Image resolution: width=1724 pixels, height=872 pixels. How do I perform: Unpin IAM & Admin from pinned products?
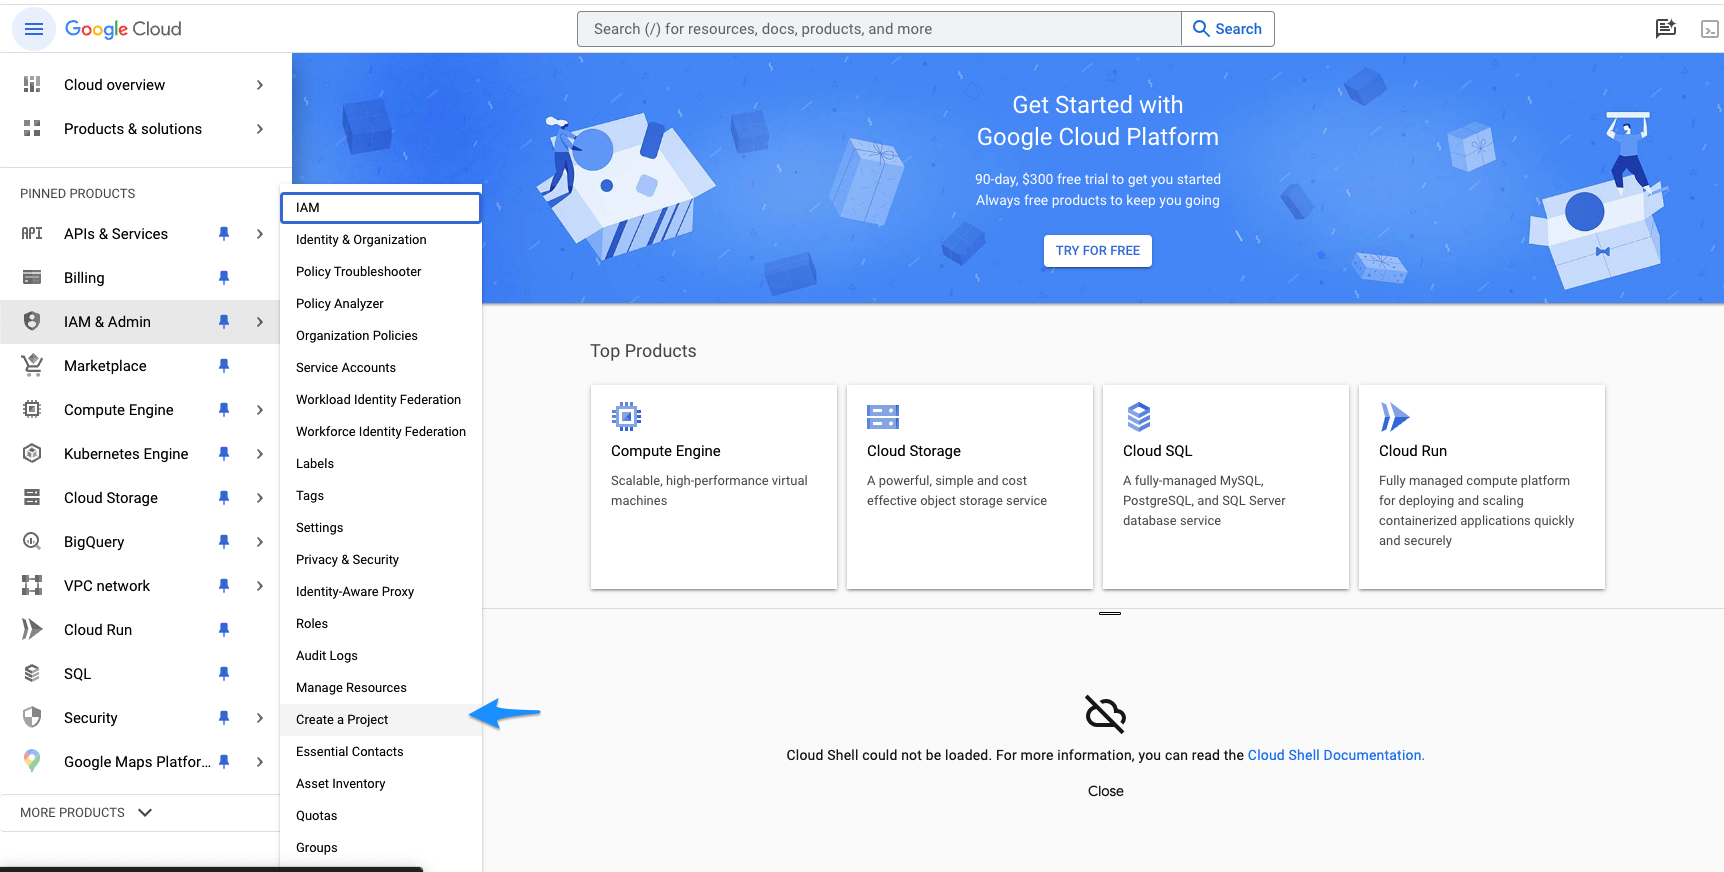point(224,321)
